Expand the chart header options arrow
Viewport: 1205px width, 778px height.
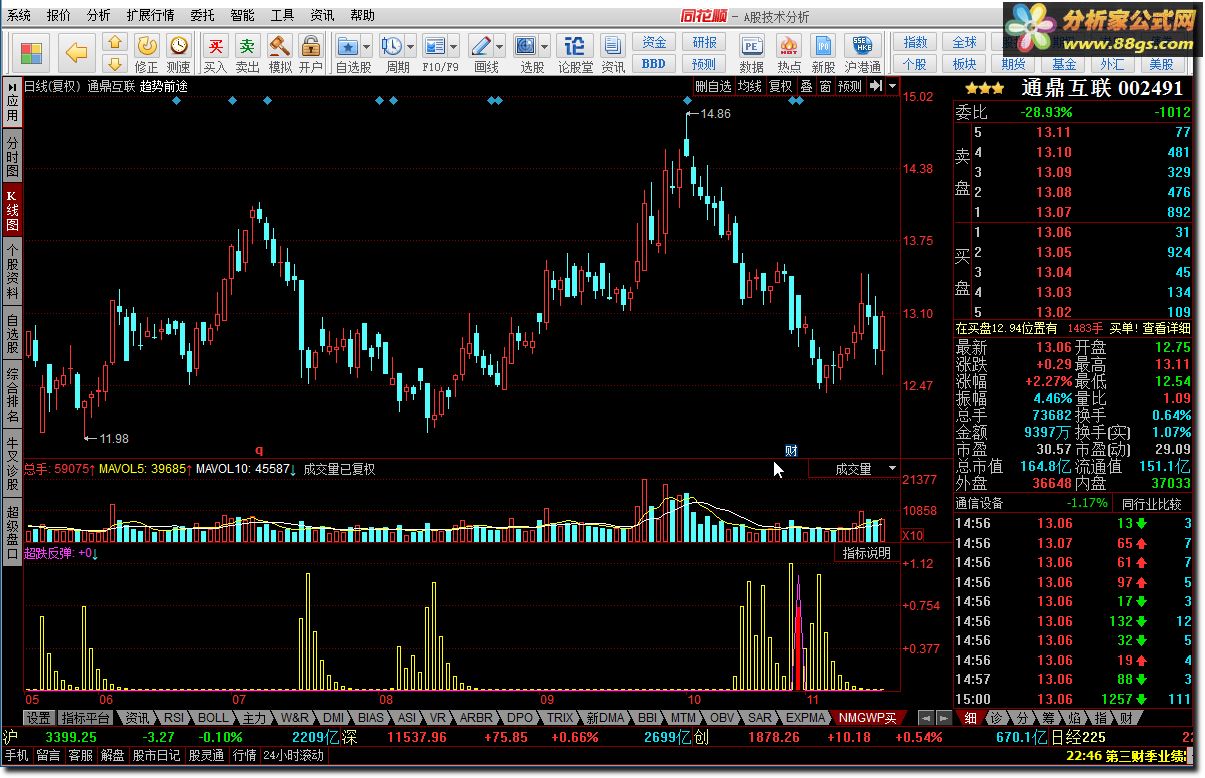(x=892, y=86)
